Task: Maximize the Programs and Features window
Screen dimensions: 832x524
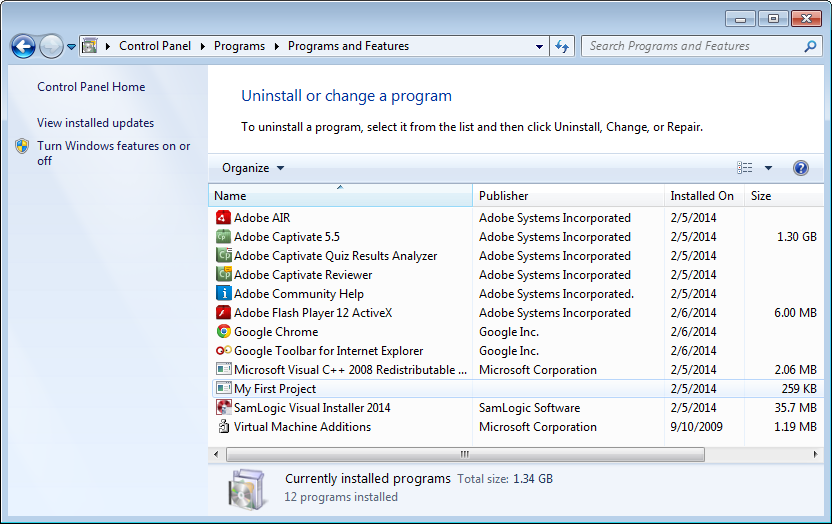Action: (773, 19)
